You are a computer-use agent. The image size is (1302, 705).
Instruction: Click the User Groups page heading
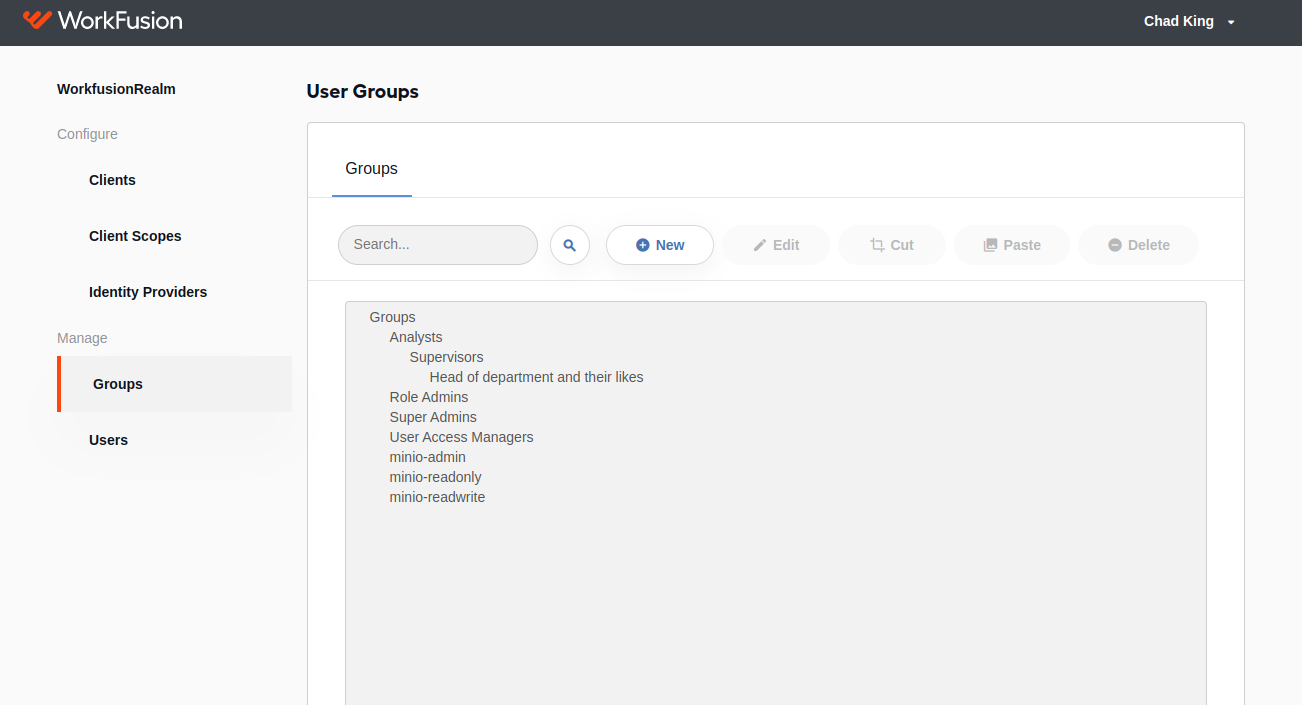363,92
